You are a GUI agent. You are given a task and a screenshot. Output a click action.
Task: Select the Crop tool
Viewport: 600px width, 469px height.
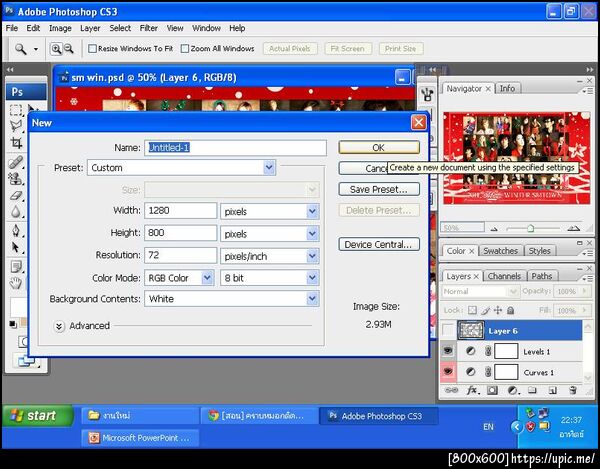16,143
